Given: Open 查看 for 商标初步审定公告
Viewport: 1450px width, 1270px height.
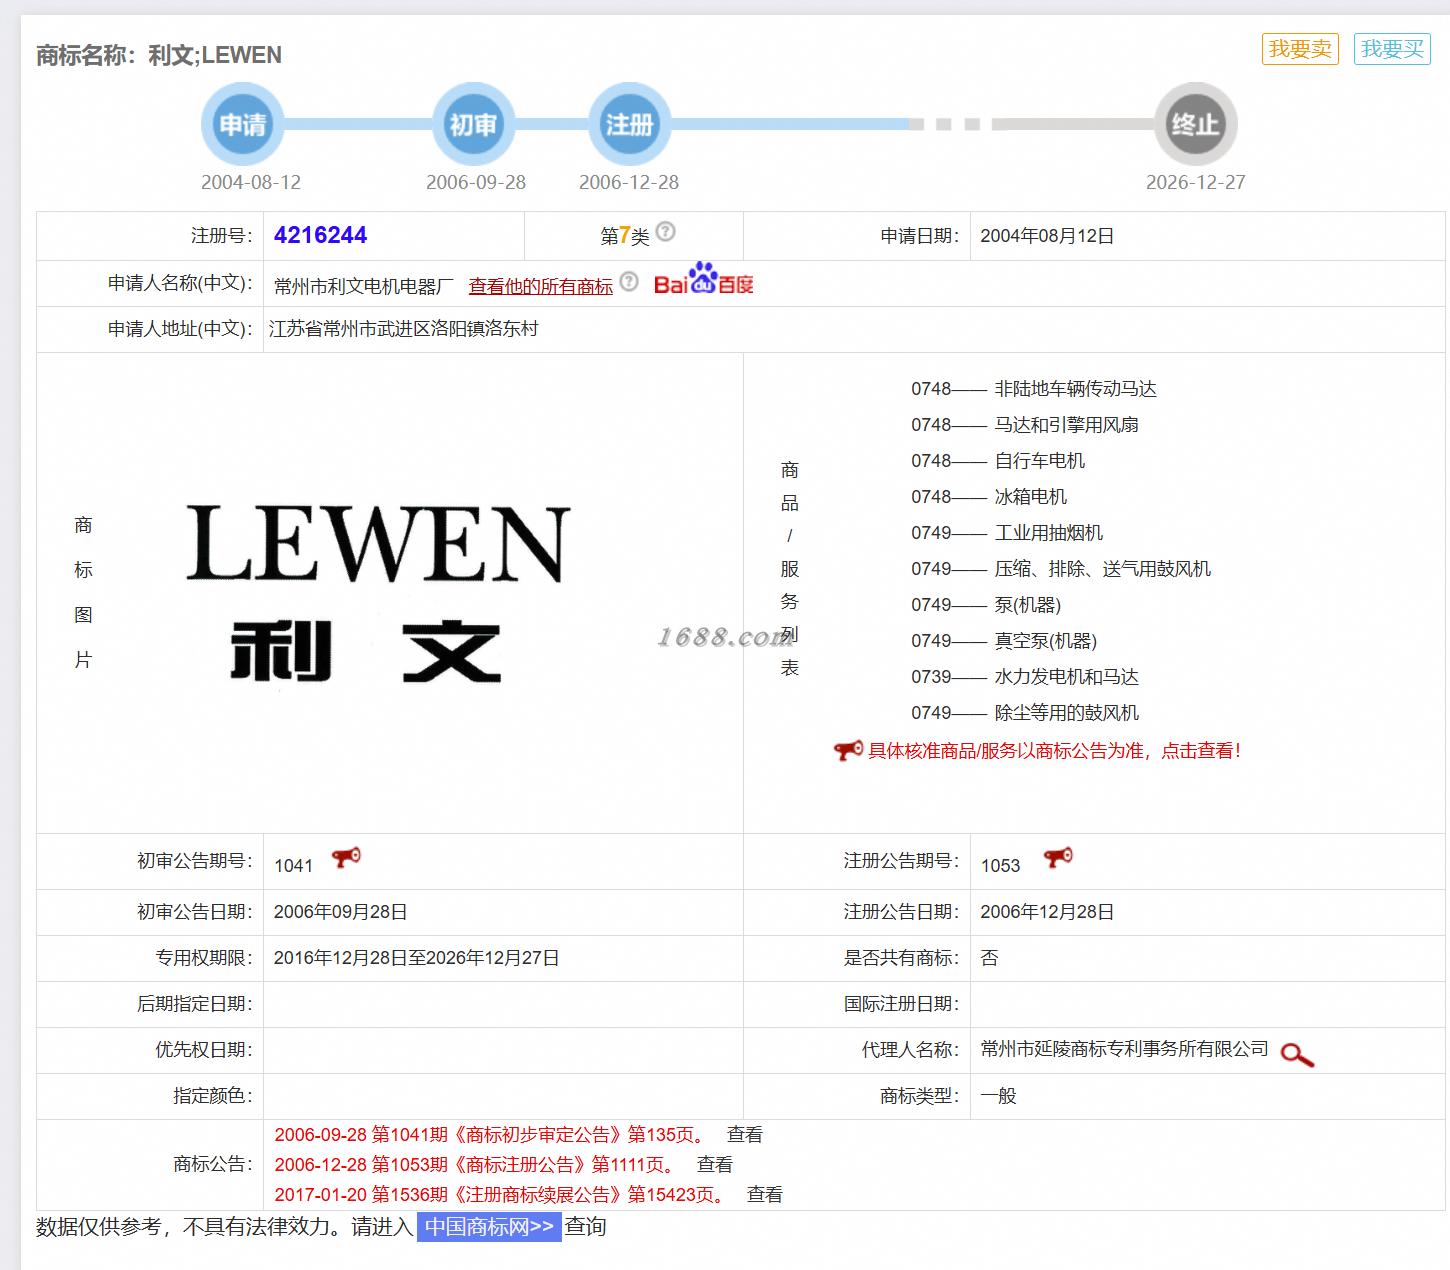Looking at the screenshot, I should tap(745, 1135).
